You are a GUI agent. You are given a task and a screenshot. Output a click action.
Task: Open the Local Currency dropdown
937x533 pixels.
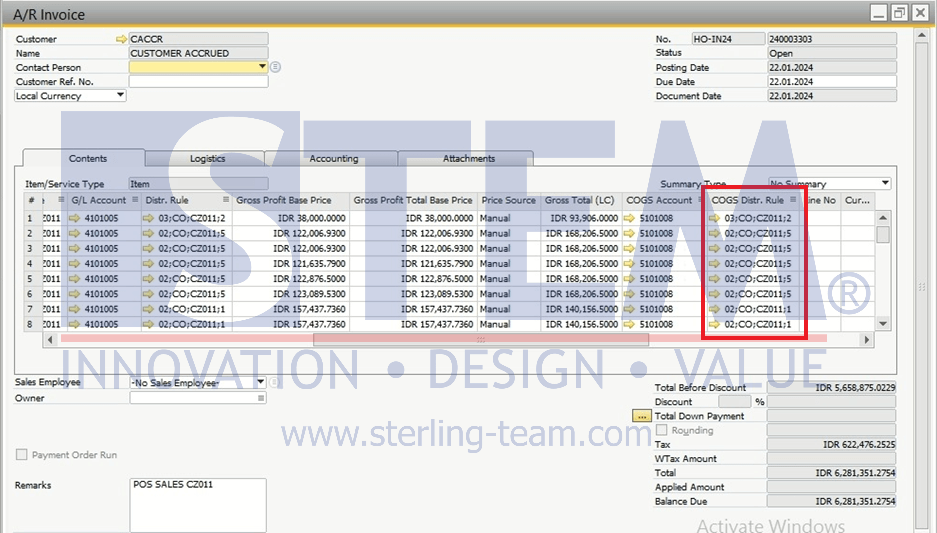121,96
